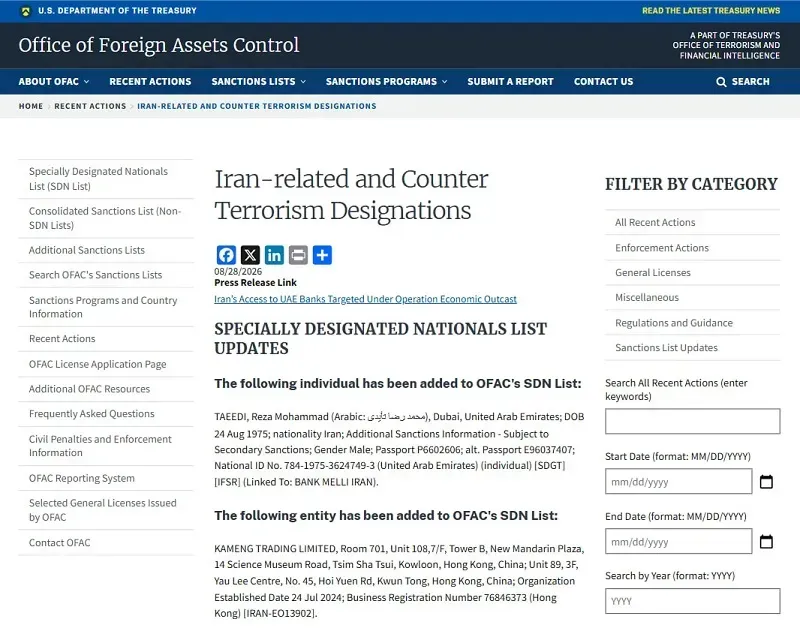Focus the Search All Recent Actions keyword field

pos(692,421)
